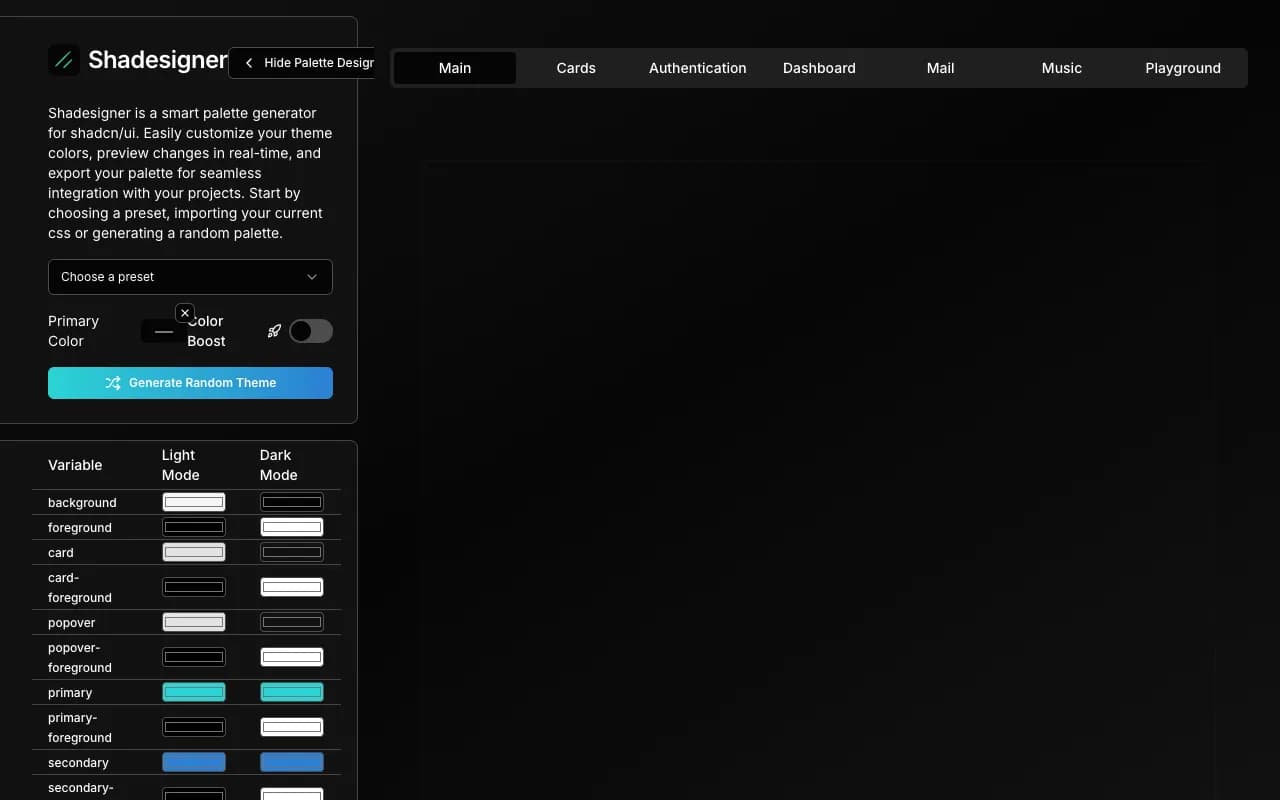Click the primary light mode color swatch
This screenshot has height=800, width=1280.
[x=193, y=691]
